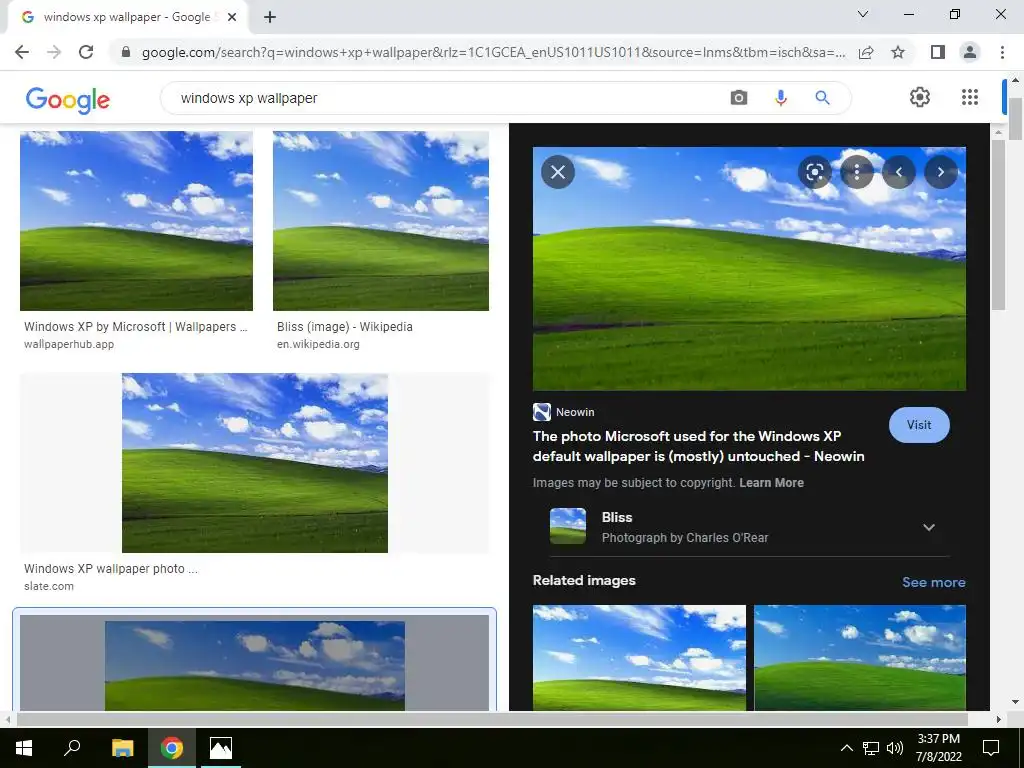Open the Chrome three-dot menu
The width and height of the screenshot is (1024, 768).
coord(1002,52)
